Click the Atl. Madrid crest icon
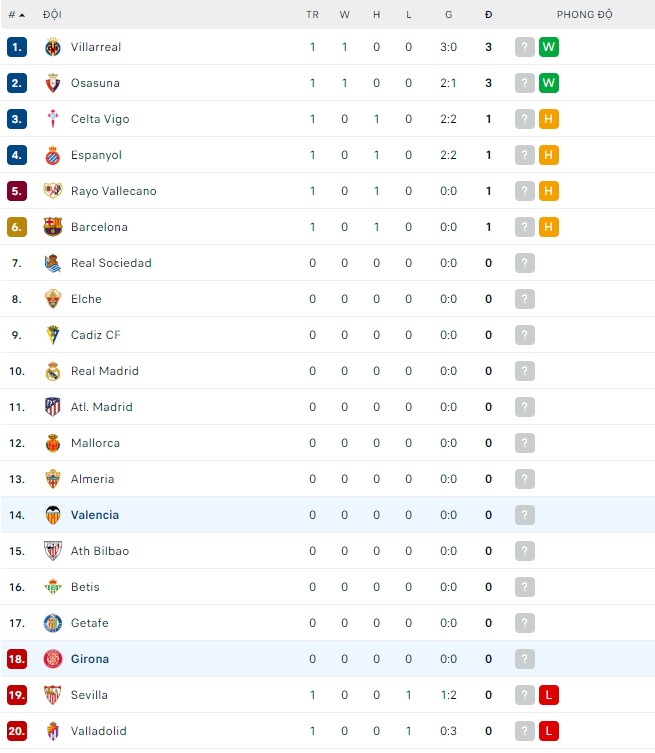The width and height of the screenshot is (655, 753). point(53,407)
